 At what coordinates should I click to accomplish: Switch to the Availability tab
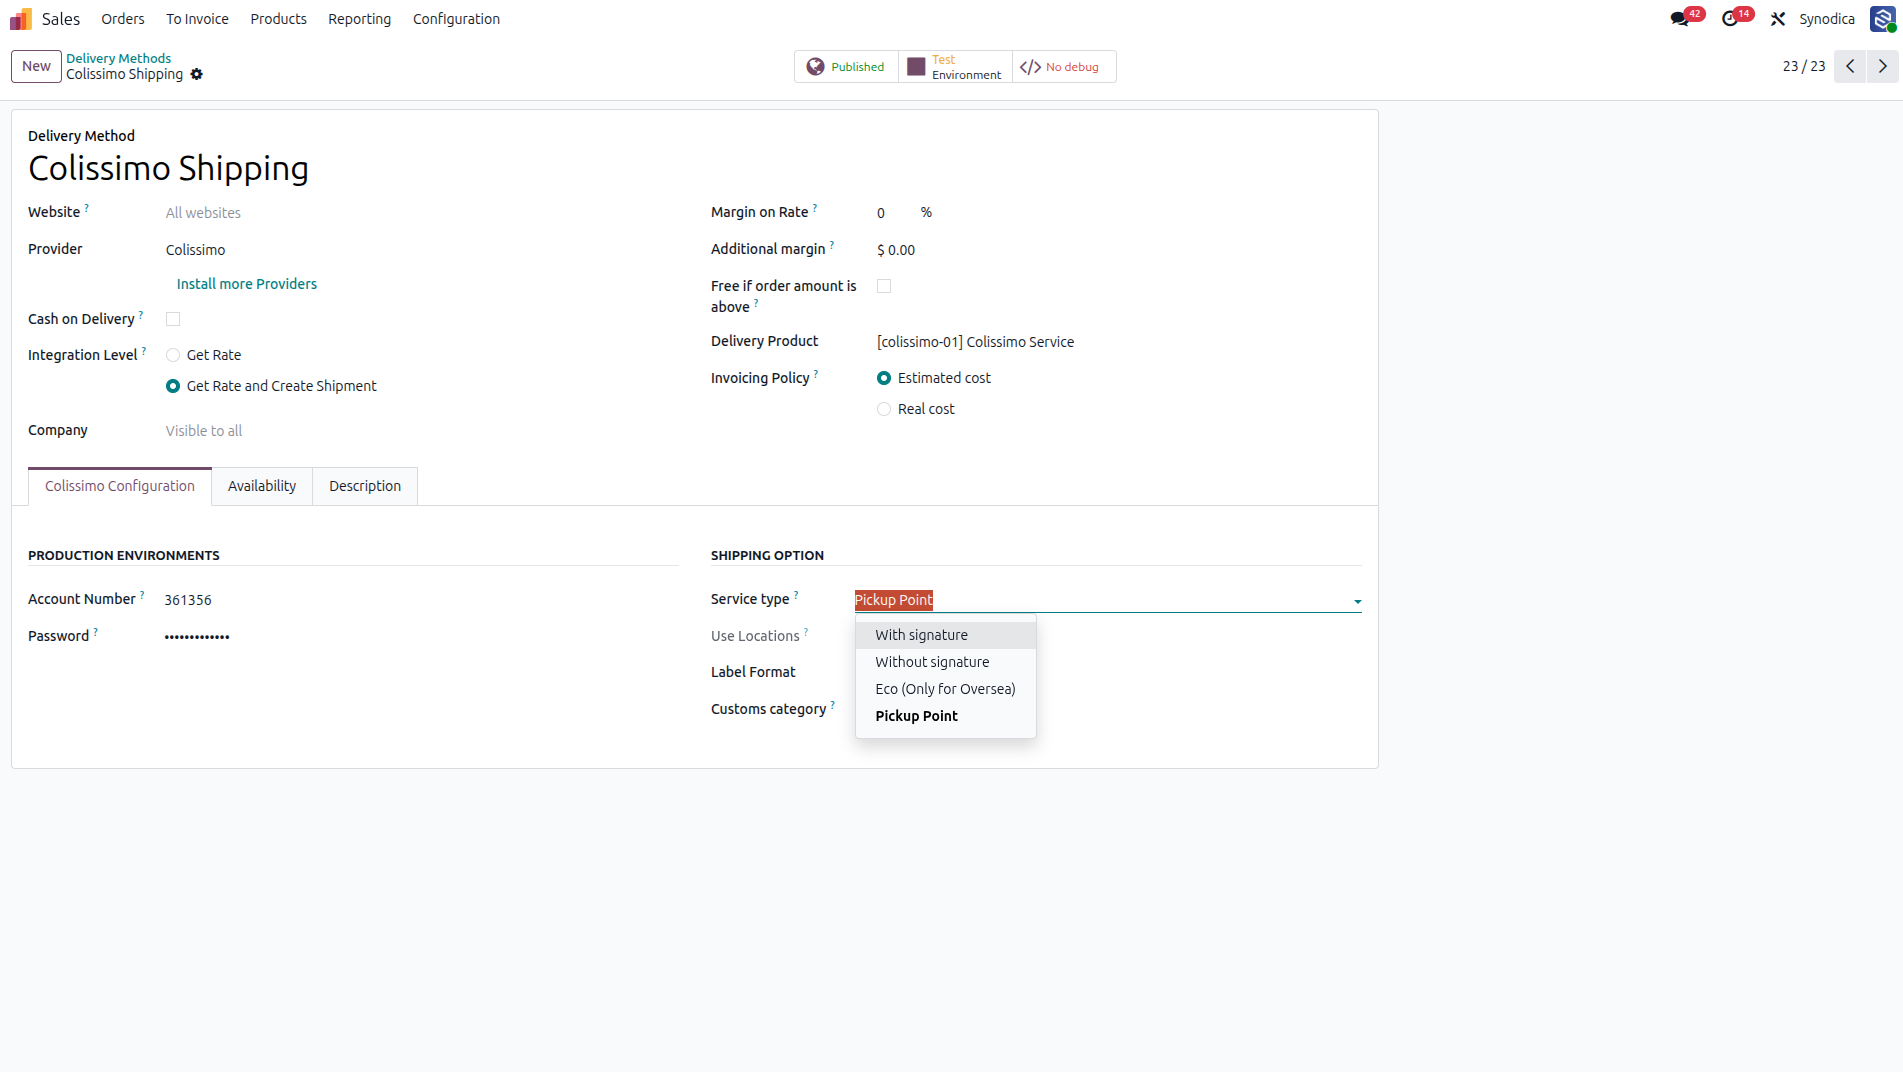[262, 486]
